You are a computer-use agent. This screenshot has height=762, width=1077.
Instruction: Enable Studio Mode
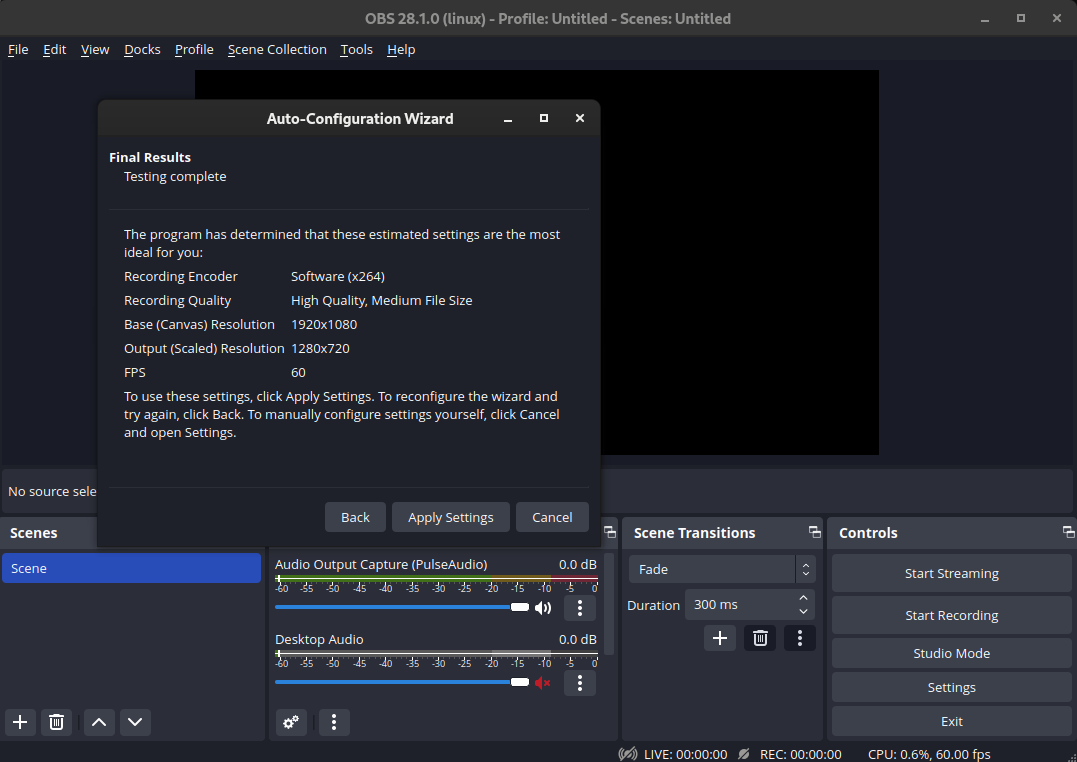(950, 653)
